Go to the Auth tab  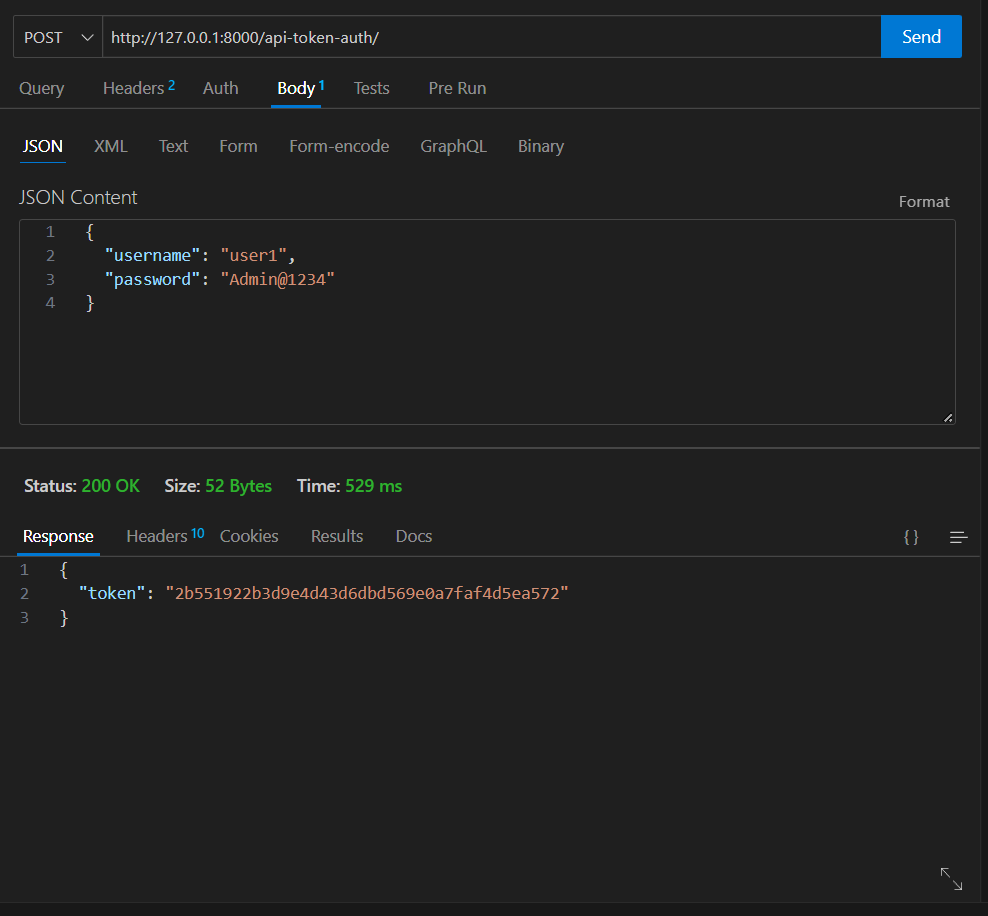(221, 88)
